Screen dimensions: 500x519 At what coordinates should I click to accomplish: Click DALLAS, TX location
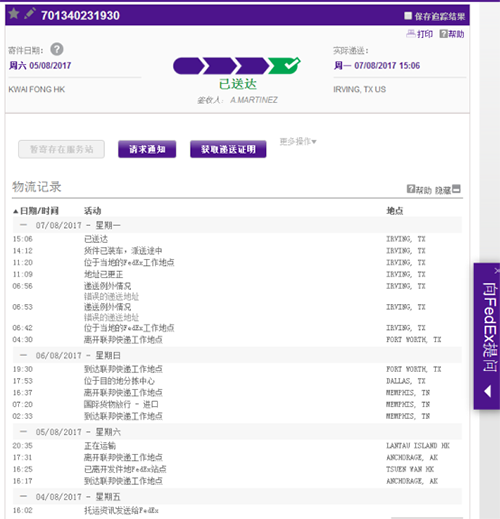[406, 381]
